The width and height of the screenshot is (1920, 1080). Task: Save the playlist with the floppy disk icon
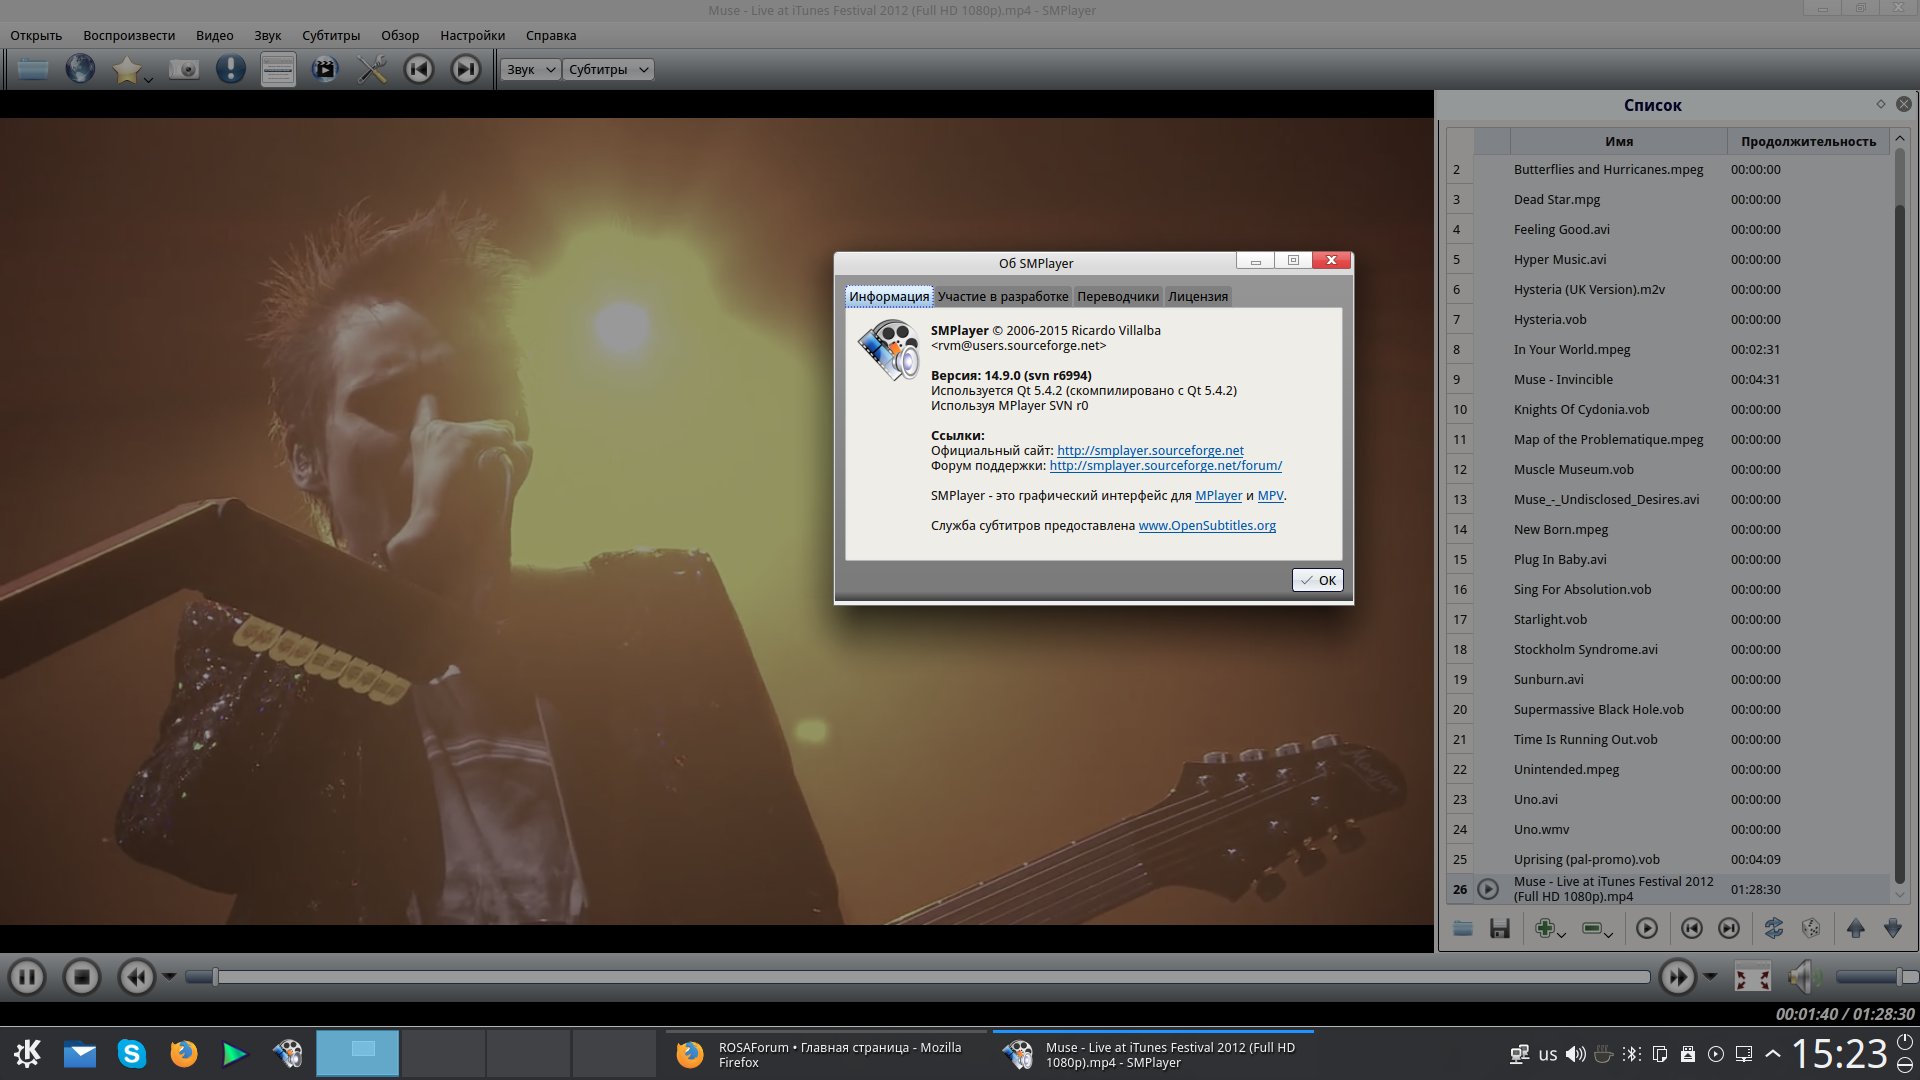(1499, 929)
